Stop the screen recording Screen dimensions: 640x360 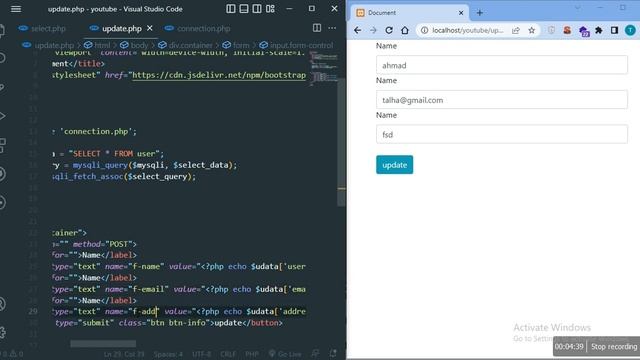[614, 347]
